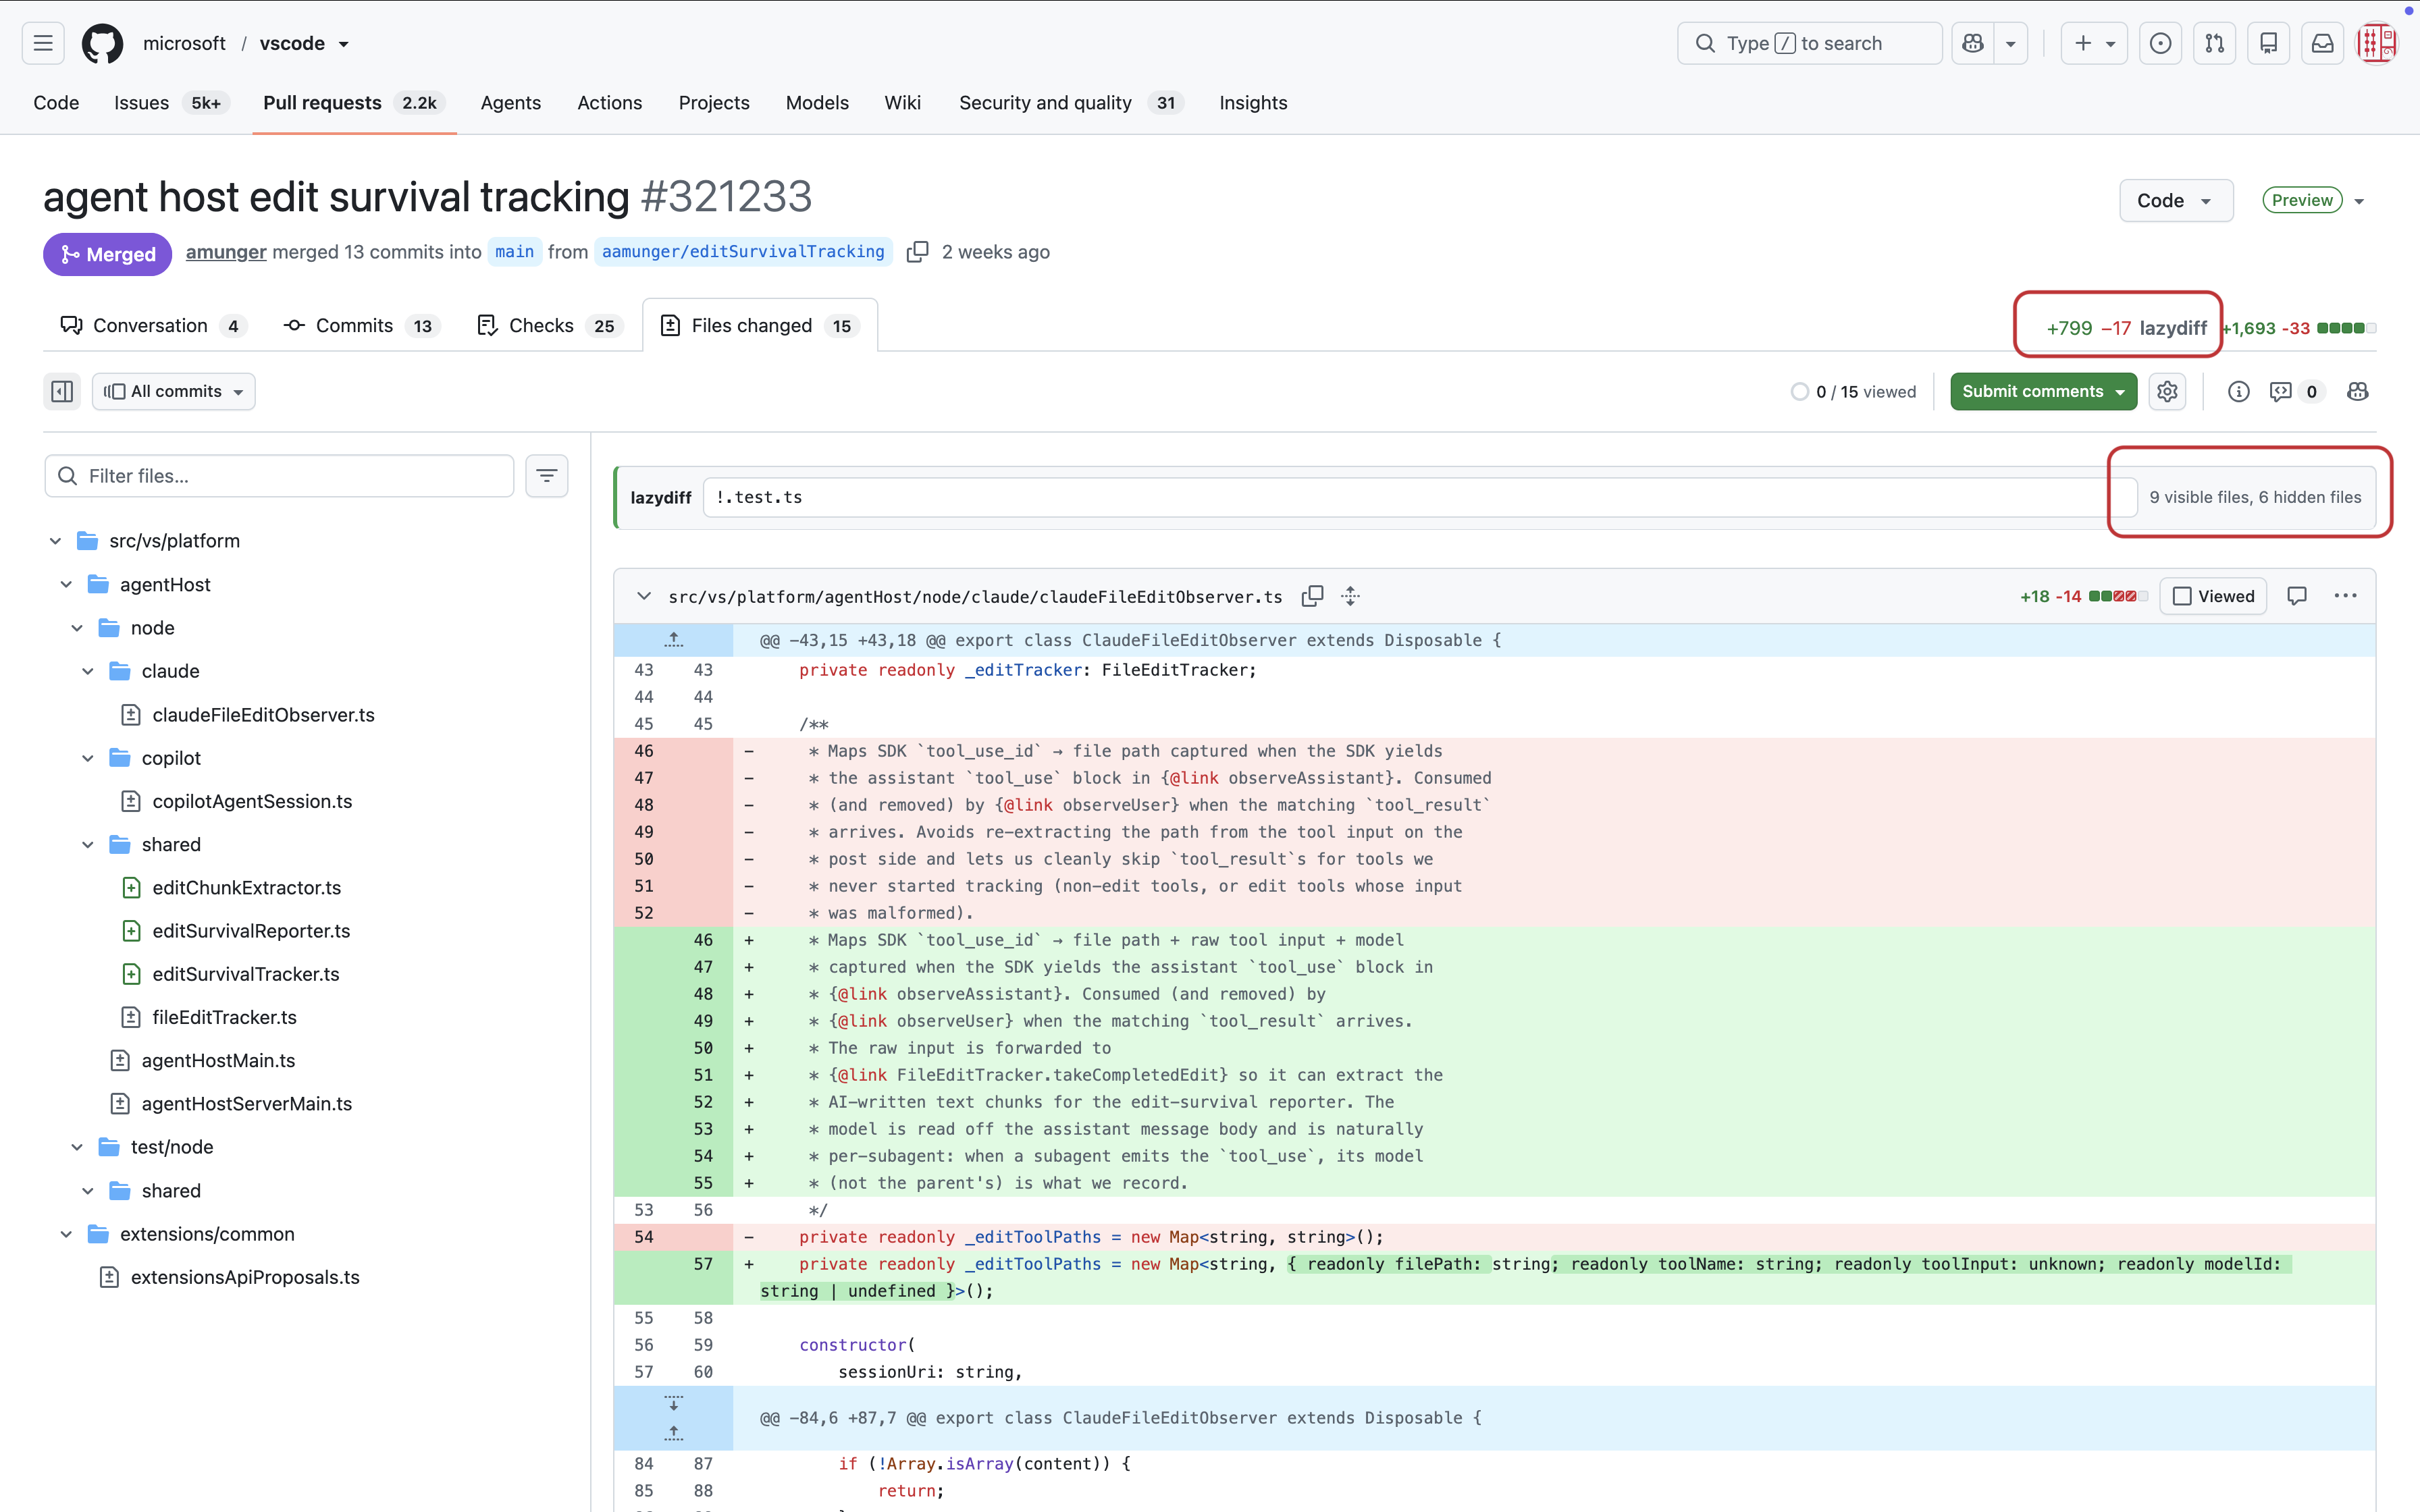Open the Issues icon in the header
This screenshot has width=2420, height=1512.
coord(2161,43)
